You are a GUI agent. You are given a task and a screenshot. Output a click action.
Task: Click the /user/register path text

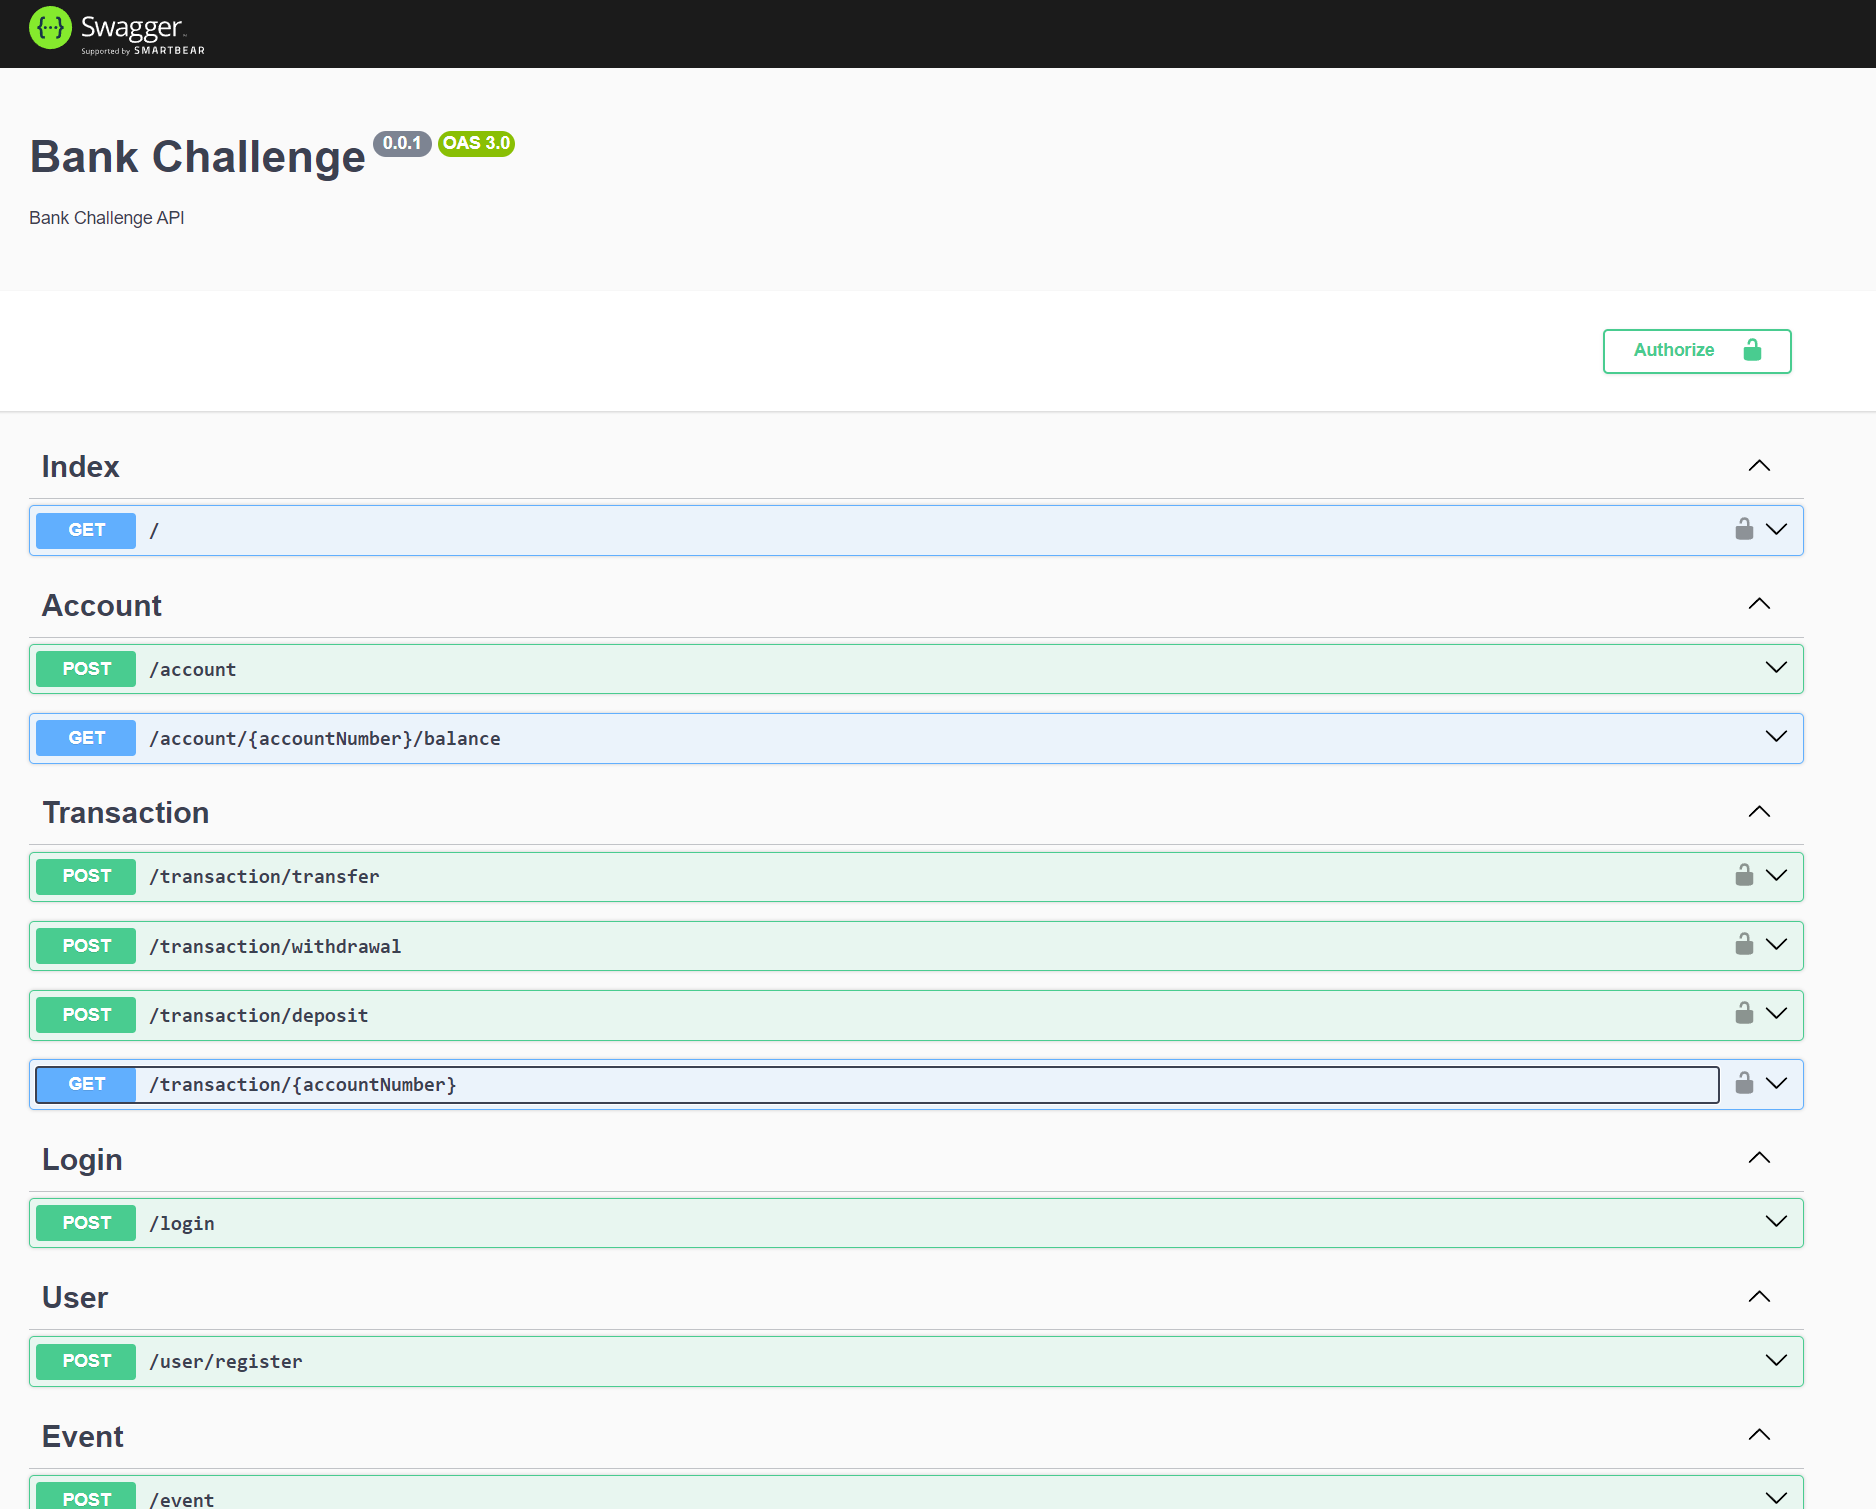tap(226, 1361)
